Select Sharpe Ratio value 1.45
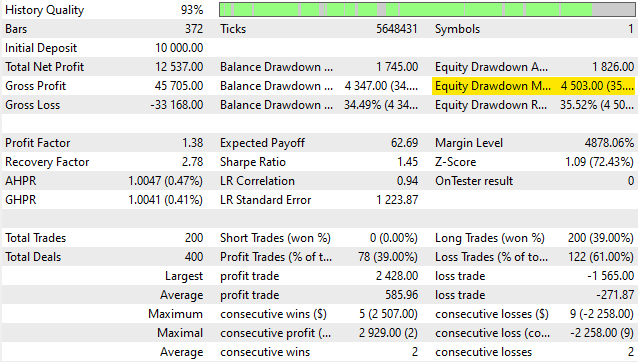This screenshot has width=639, height=362. (408, 162)
